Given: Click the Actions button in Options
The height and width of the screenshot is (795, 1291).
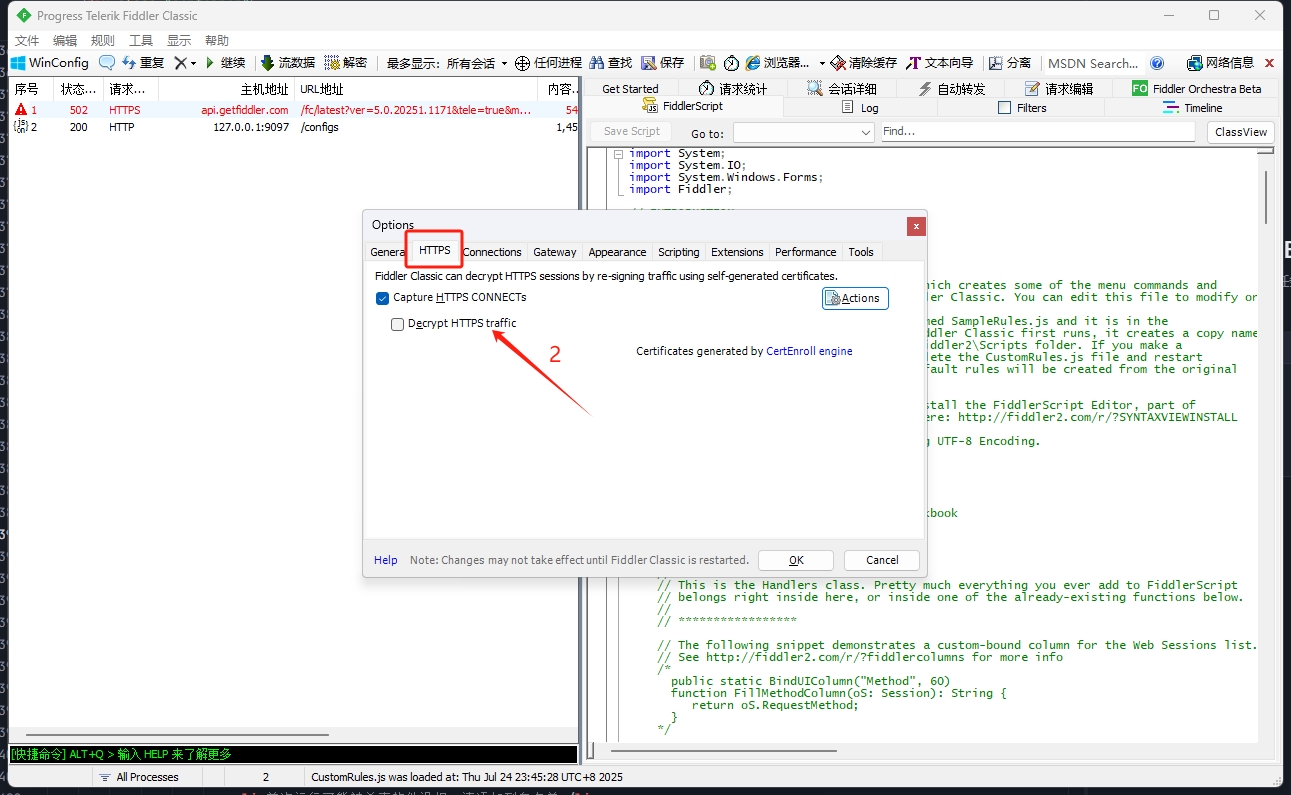Looking at the screenshot, I should [855, 298].
